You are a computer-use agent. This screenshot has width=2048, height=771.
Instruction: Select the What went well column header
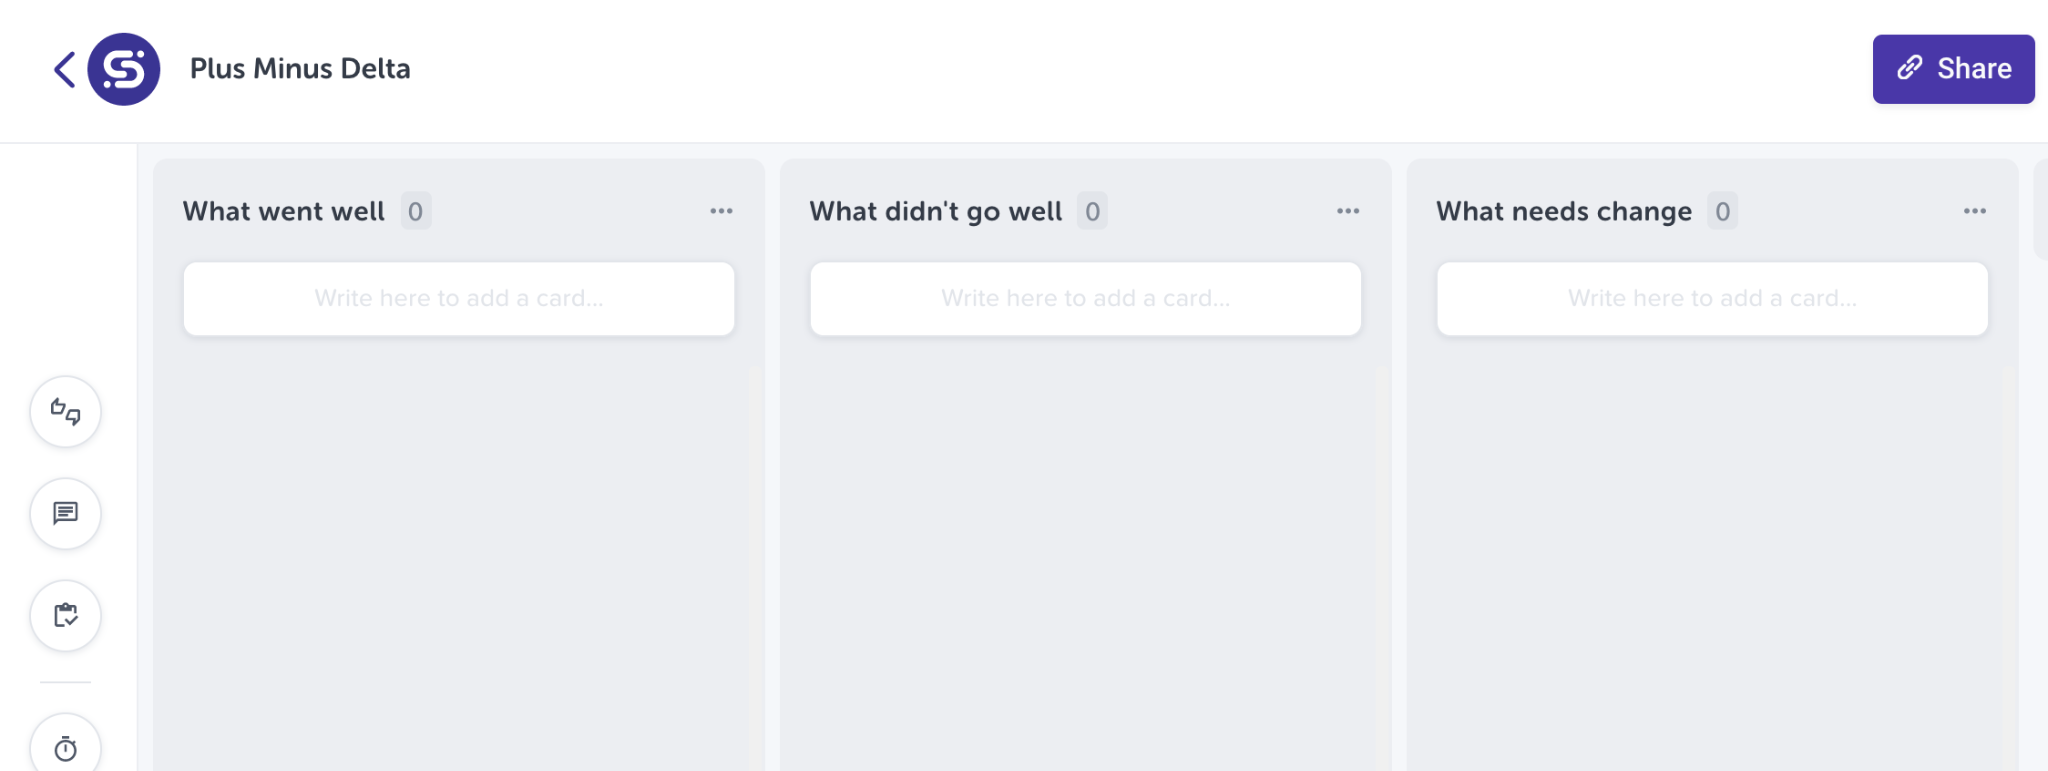pyautogui.click(x=283, y=211)
